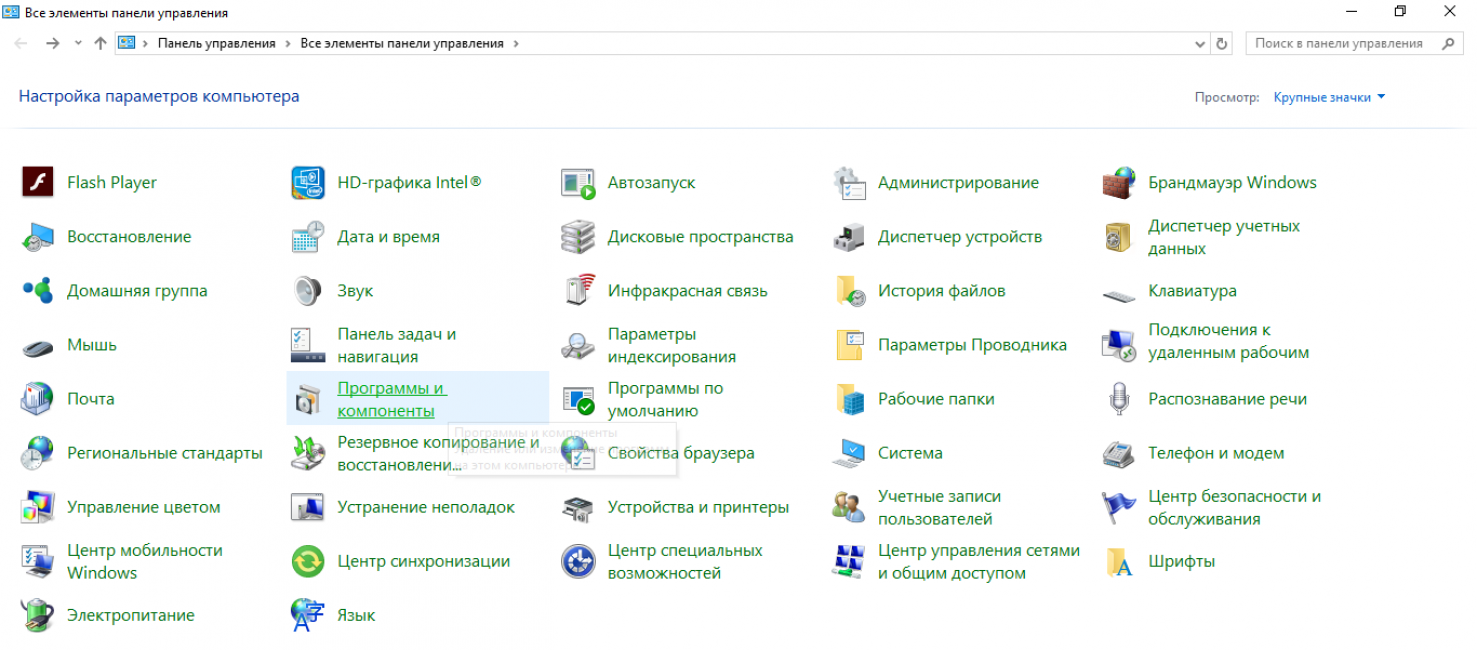This screenshot has width=1477, height=650.
Task: Open Резервное копирование и восстановление link
Action: tap(438, 453)
